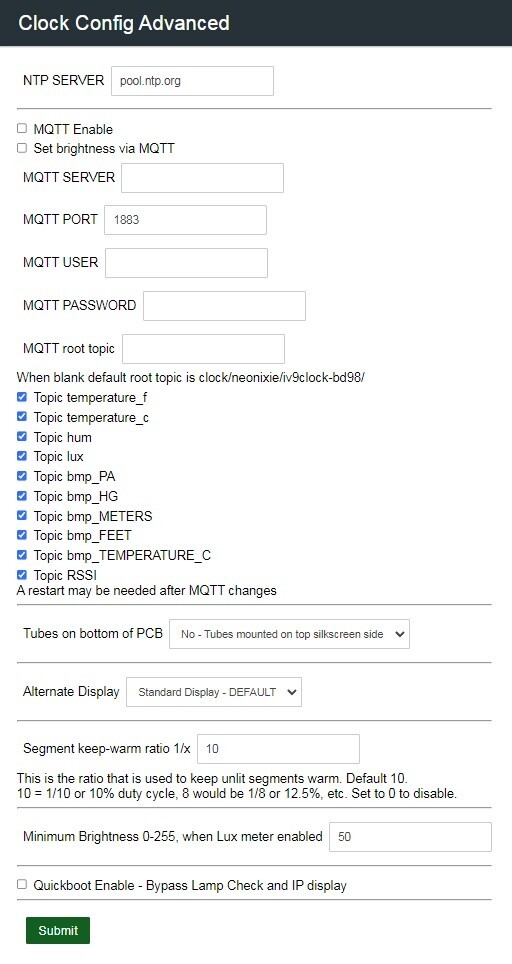This screenshot has height=964, width=512.
Task: Uncheck Topic temperature_f checkbox
Action: (22, 397)
